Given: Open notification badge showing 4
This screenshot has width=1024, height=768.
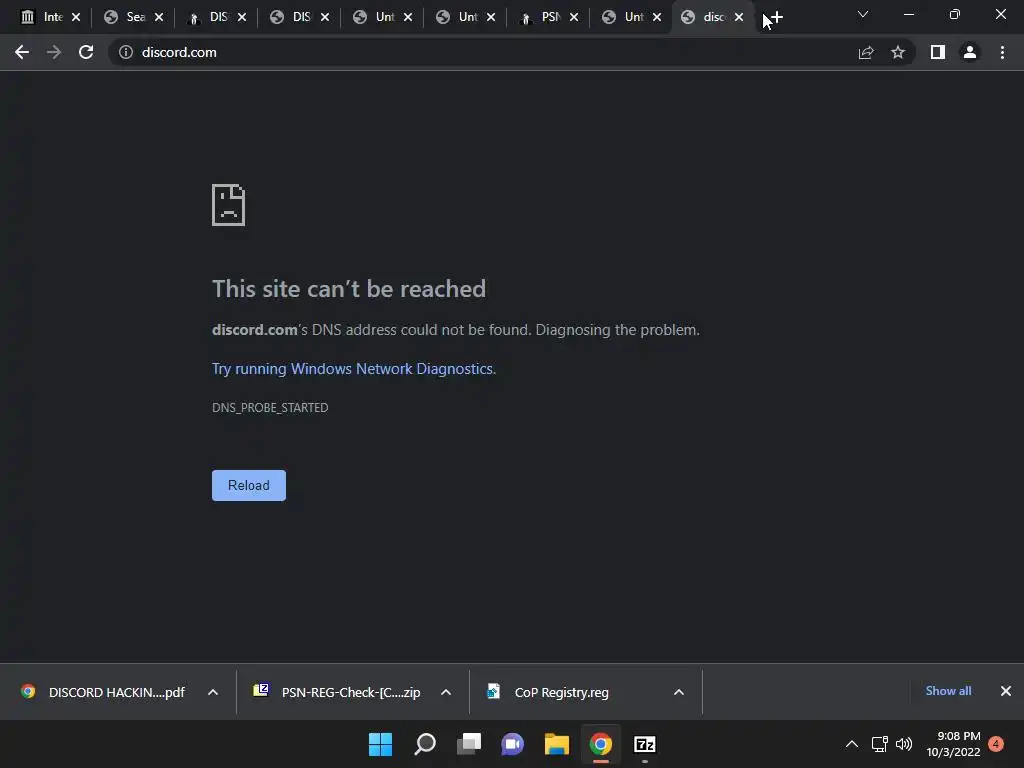Looking at the screenshot, I should click(996, 744).
